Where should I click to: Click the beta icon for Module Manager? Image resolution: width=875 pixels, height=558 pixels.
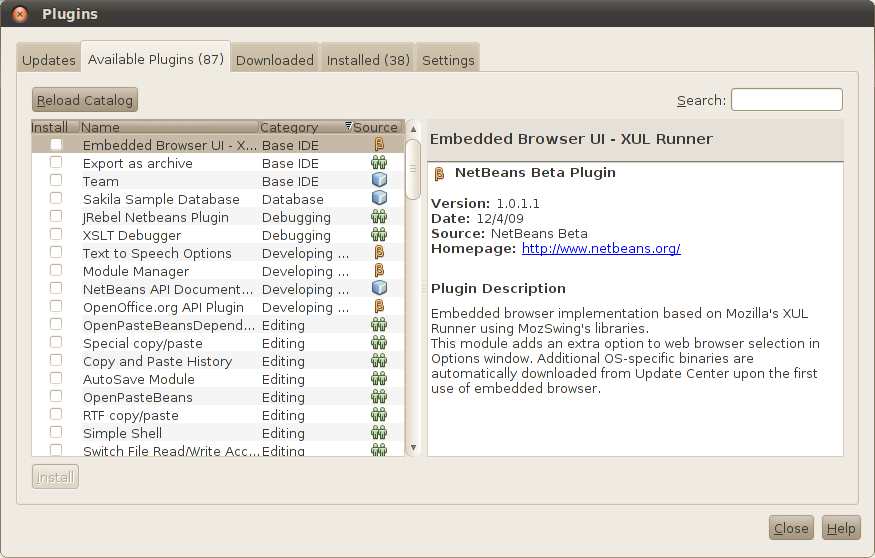[x=379, y=271]
